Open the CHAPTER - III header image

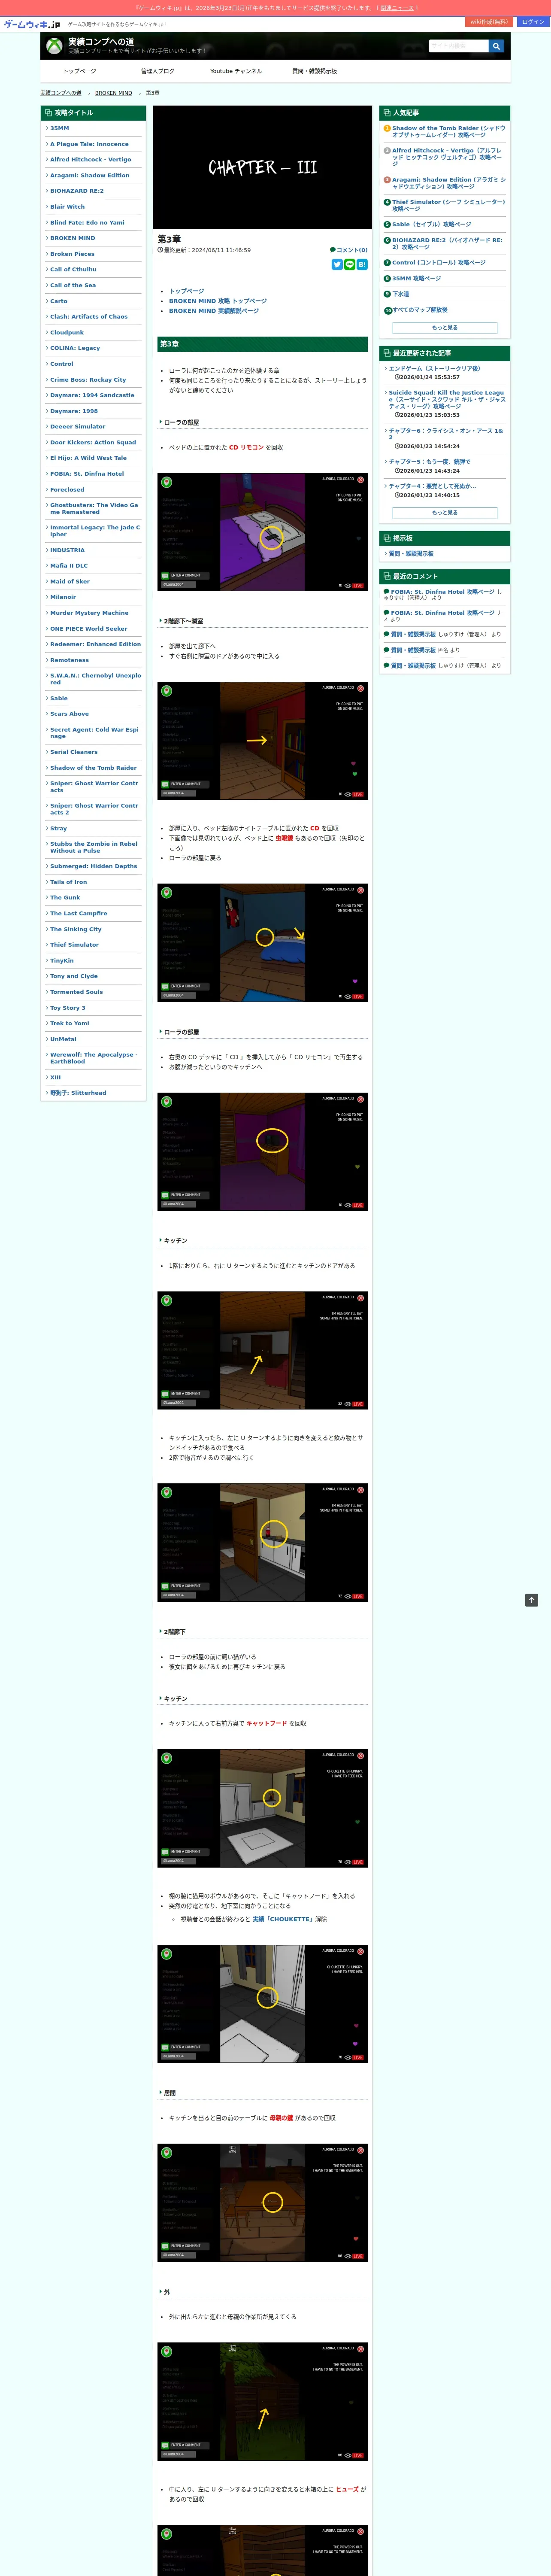point(262,167)
